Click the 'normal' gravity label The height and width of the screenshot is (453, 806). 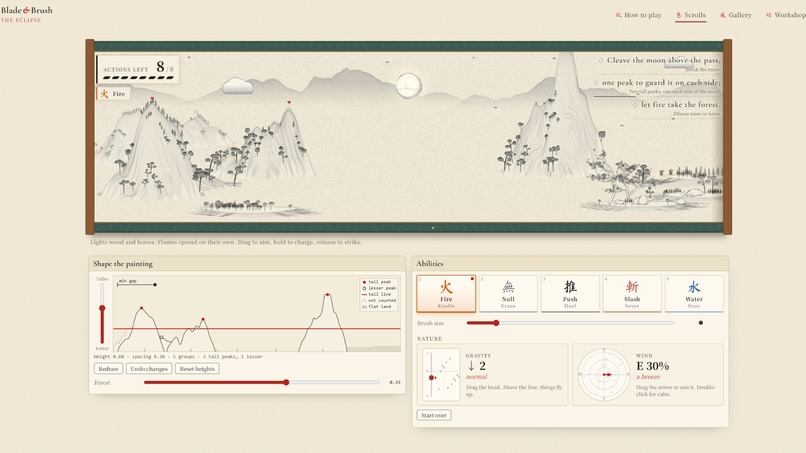(x=477, y=377)
